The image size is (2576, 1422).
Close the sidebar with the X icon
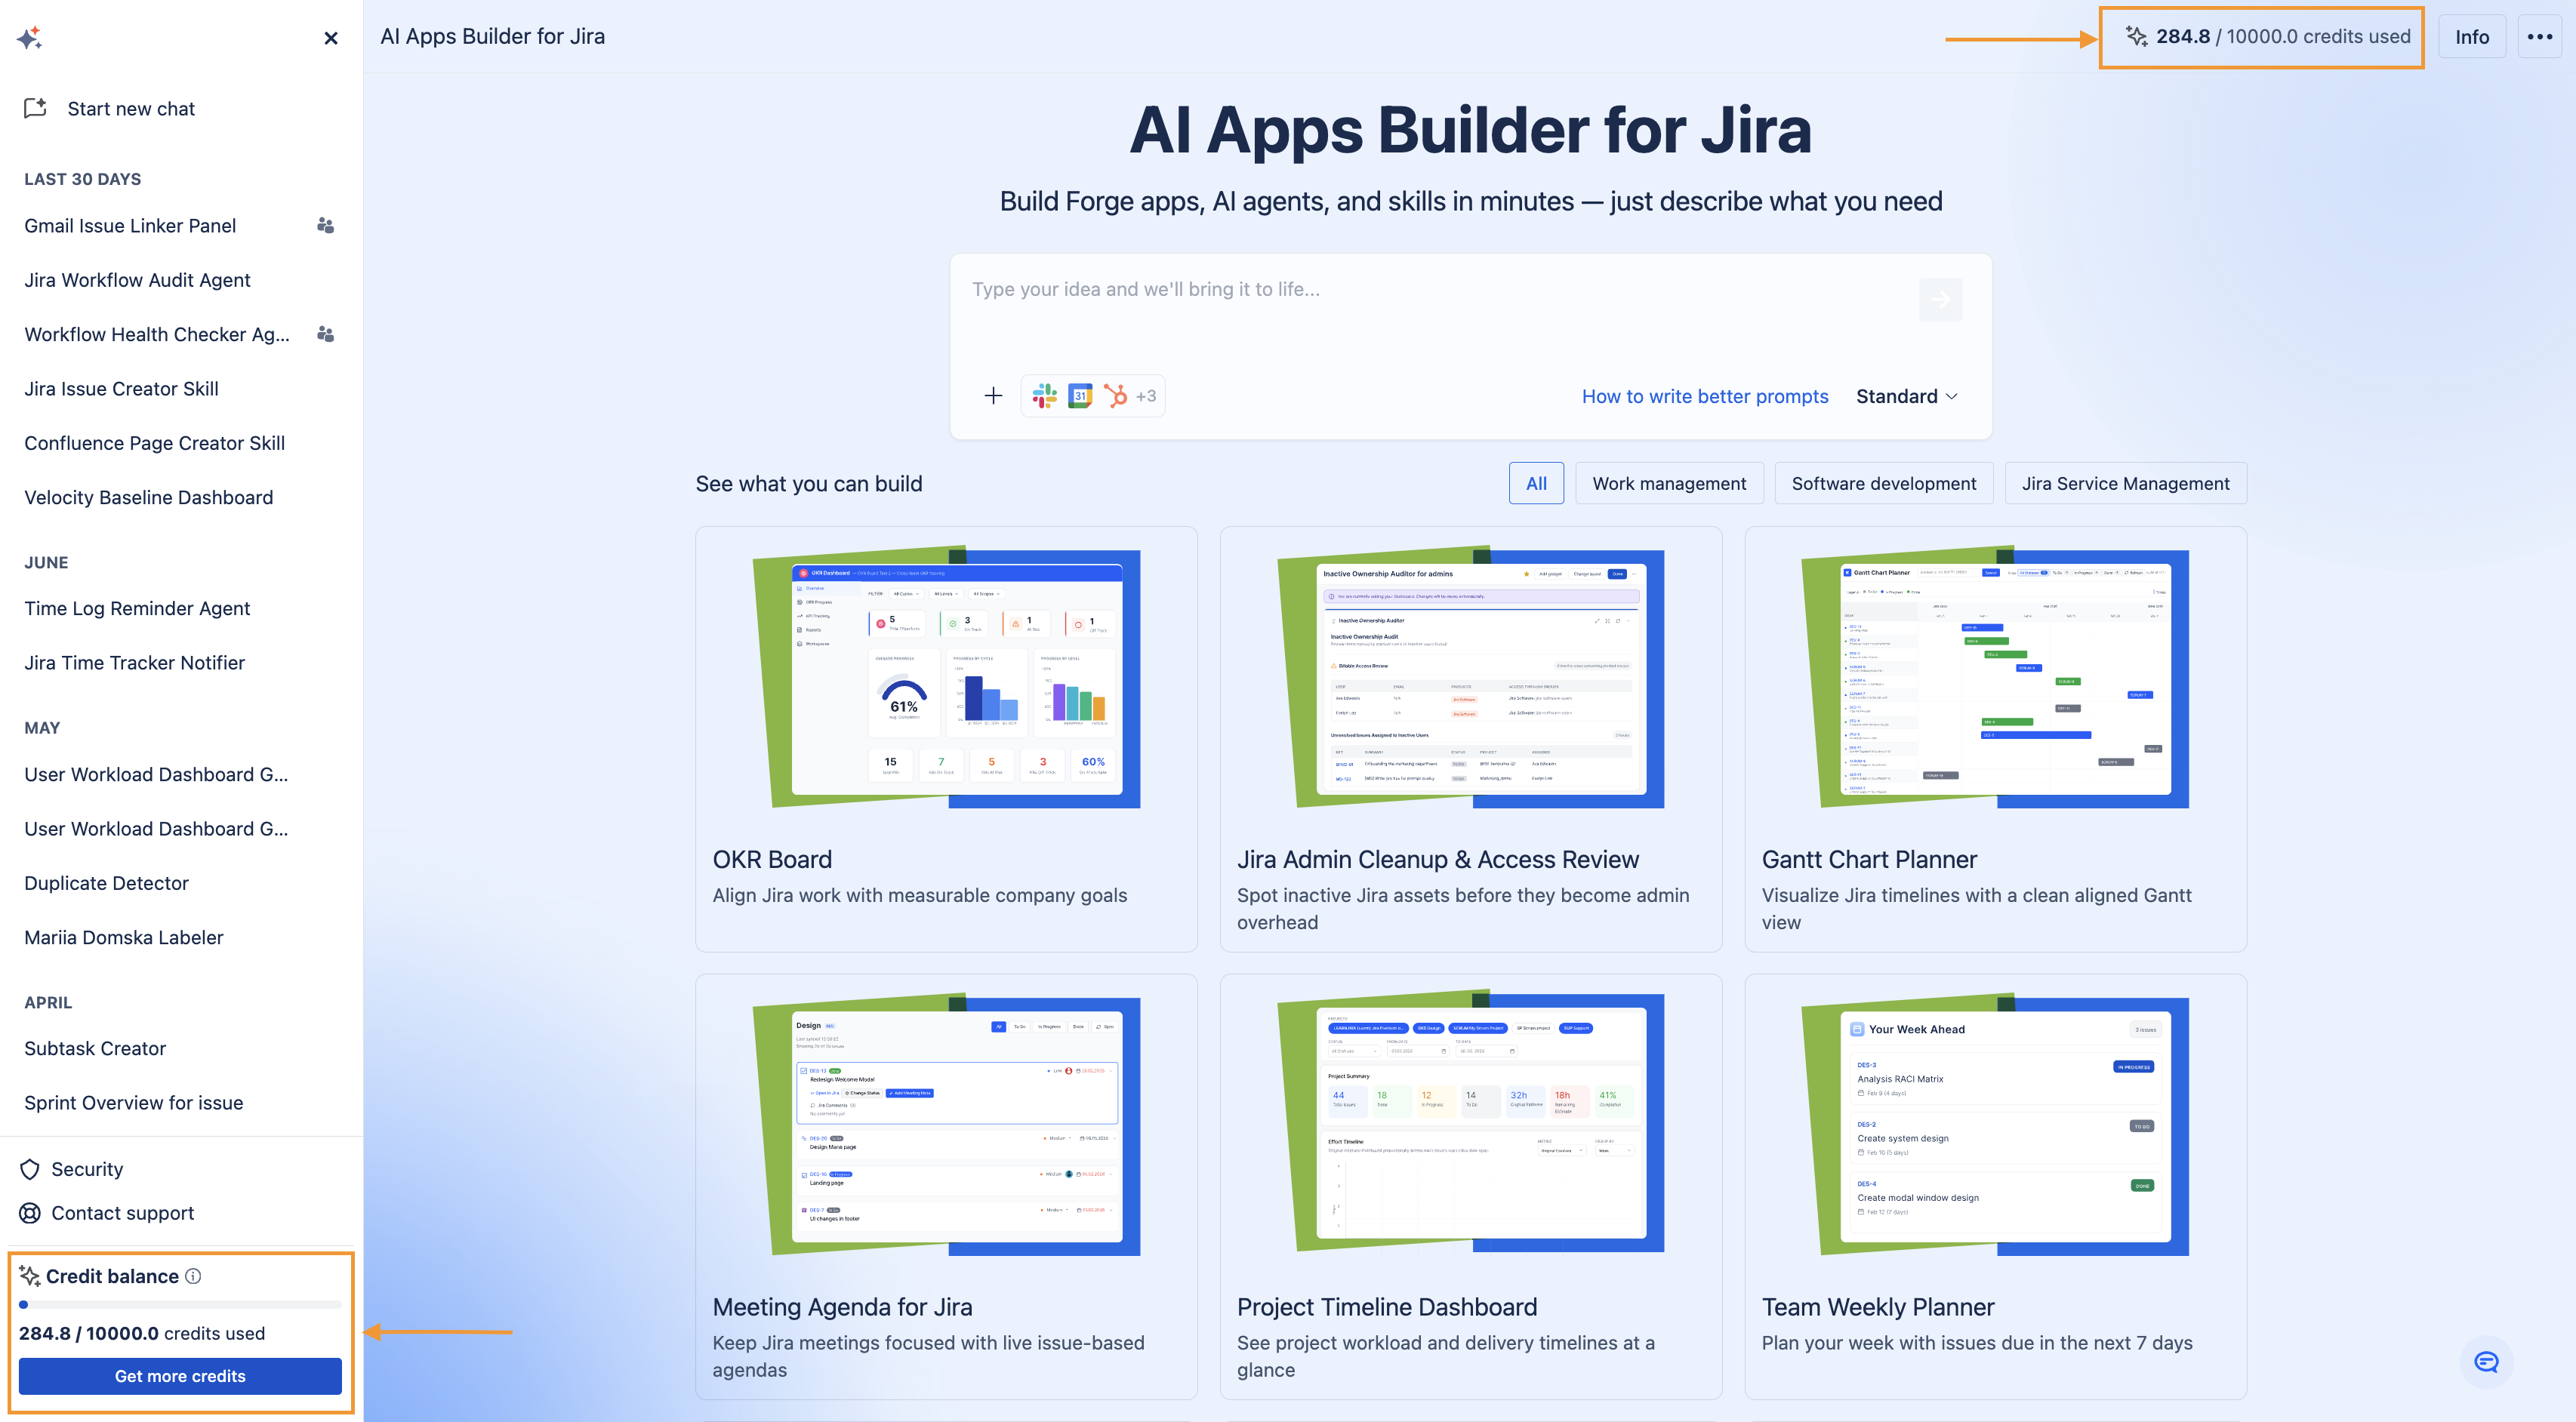pyautogui.click(x=331, y=38)
